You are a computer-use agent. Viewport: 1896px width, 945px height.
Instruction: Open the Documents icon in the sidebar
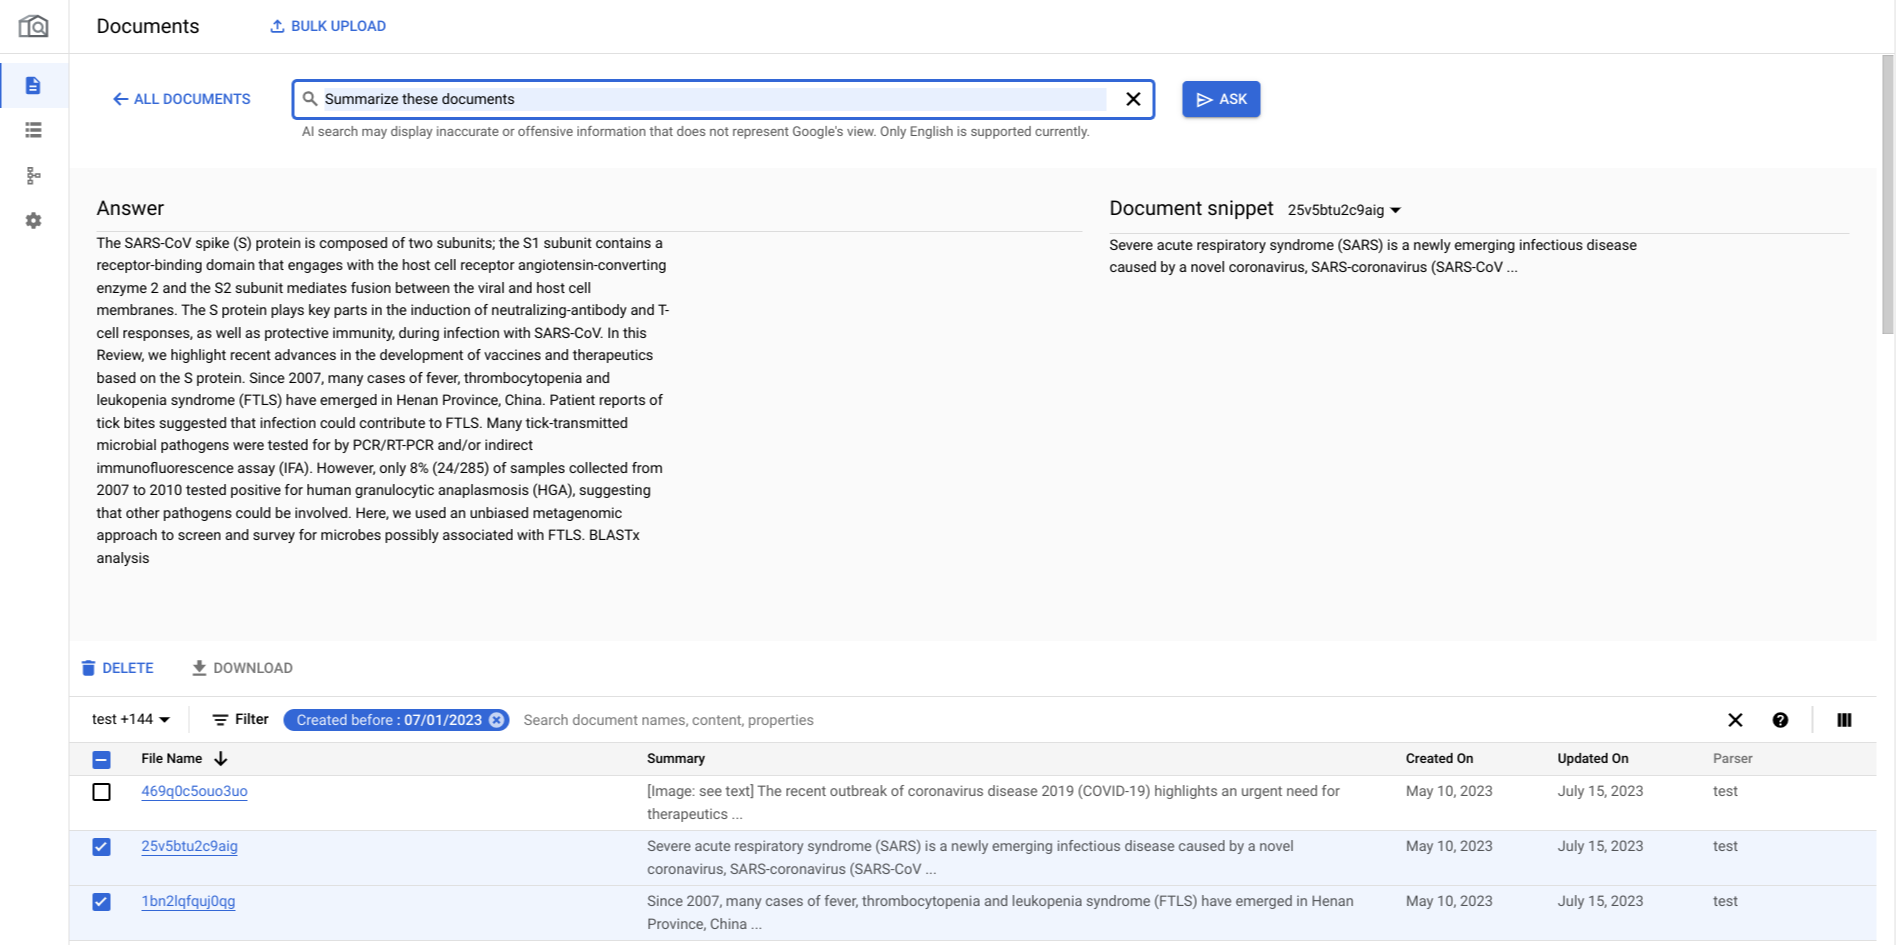coord(33,86)
